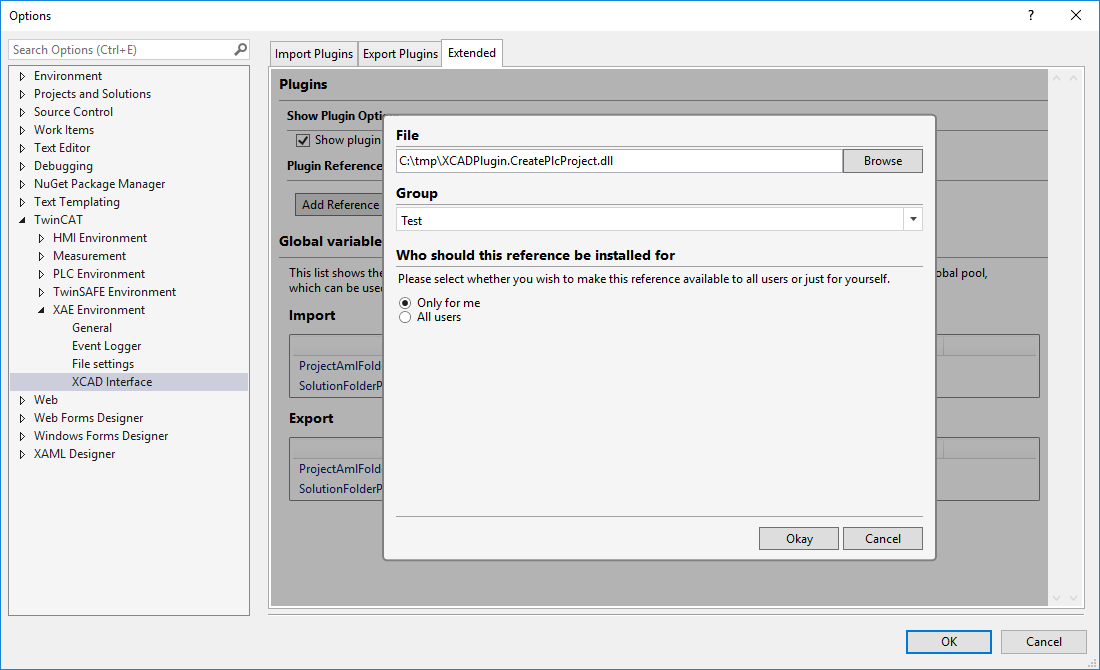1100x670 pixels.
Task: Click SolutionFolderP entry in Import list
Action: 340,385
